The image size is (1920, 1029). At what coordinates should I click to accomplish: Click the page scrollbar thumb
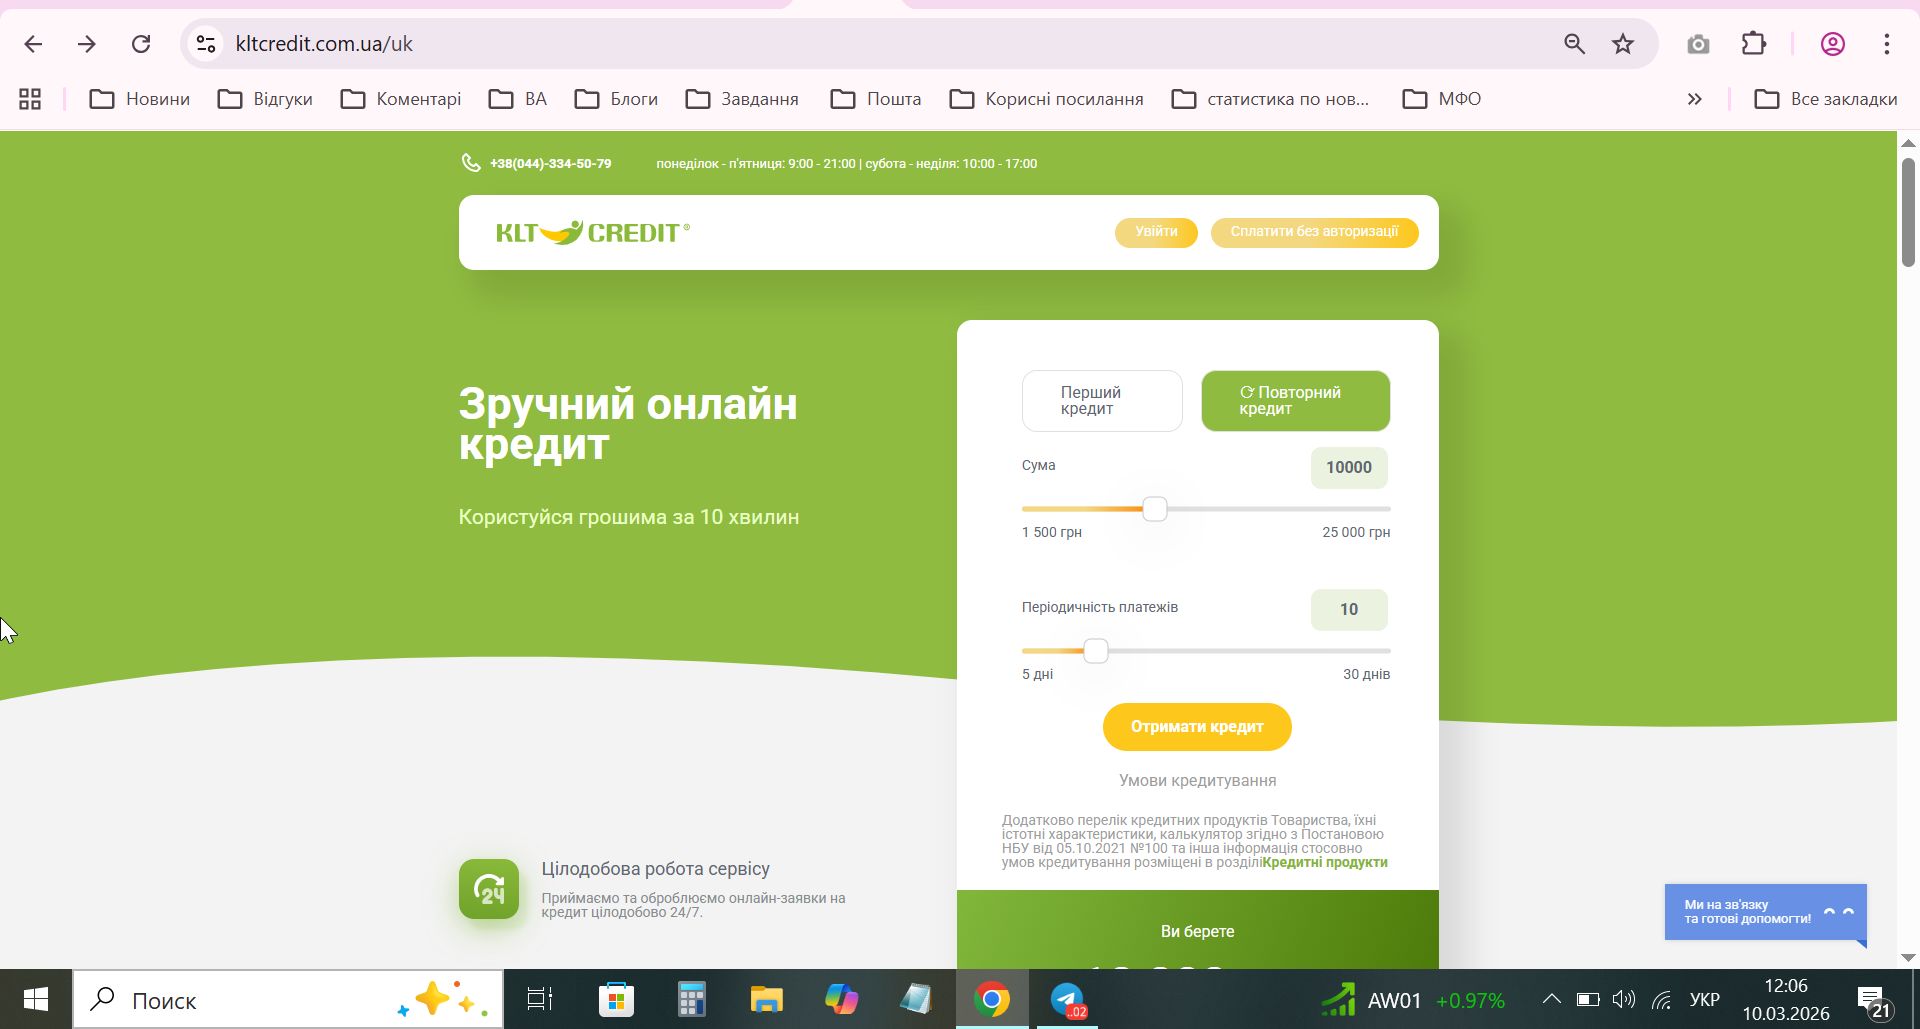coord(1908,212)
